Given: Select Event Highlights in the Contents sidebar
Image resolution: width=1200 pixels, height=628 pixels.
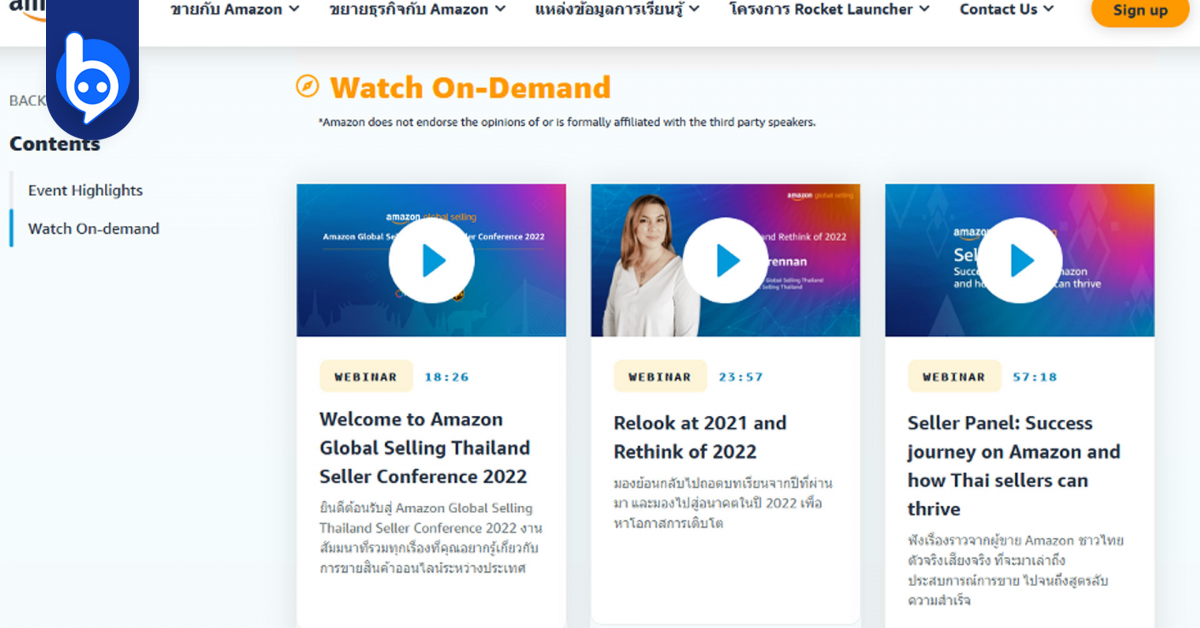Looking at the screenshot, I should point(87,190).
